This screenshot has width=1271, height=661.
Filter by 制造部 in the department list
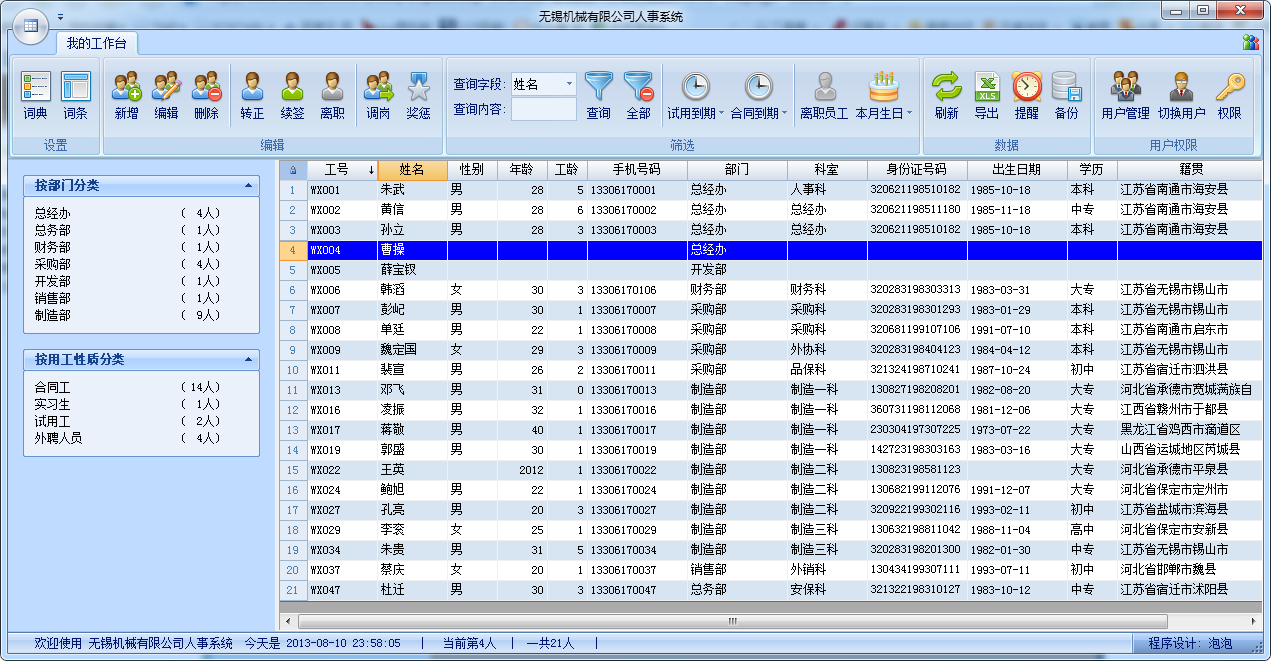coord(52,315)
